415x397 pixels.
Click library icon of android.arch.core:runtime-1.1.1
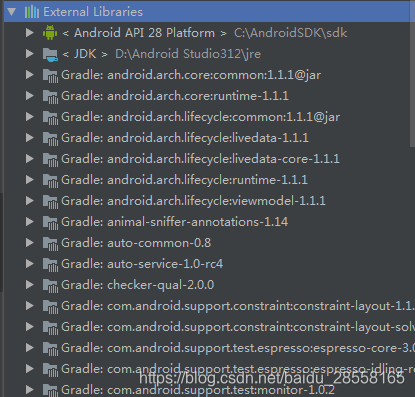(x=50, y=97)
